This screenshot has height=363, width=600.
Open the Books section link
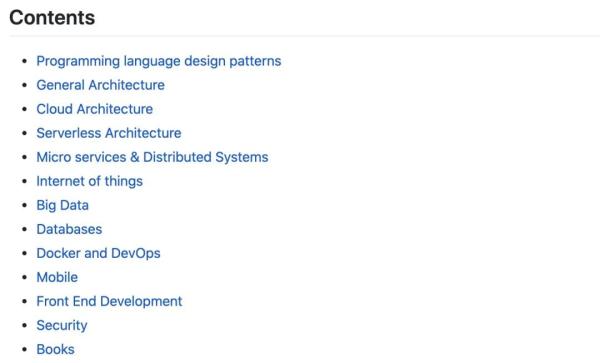click(x=55, y=349)
